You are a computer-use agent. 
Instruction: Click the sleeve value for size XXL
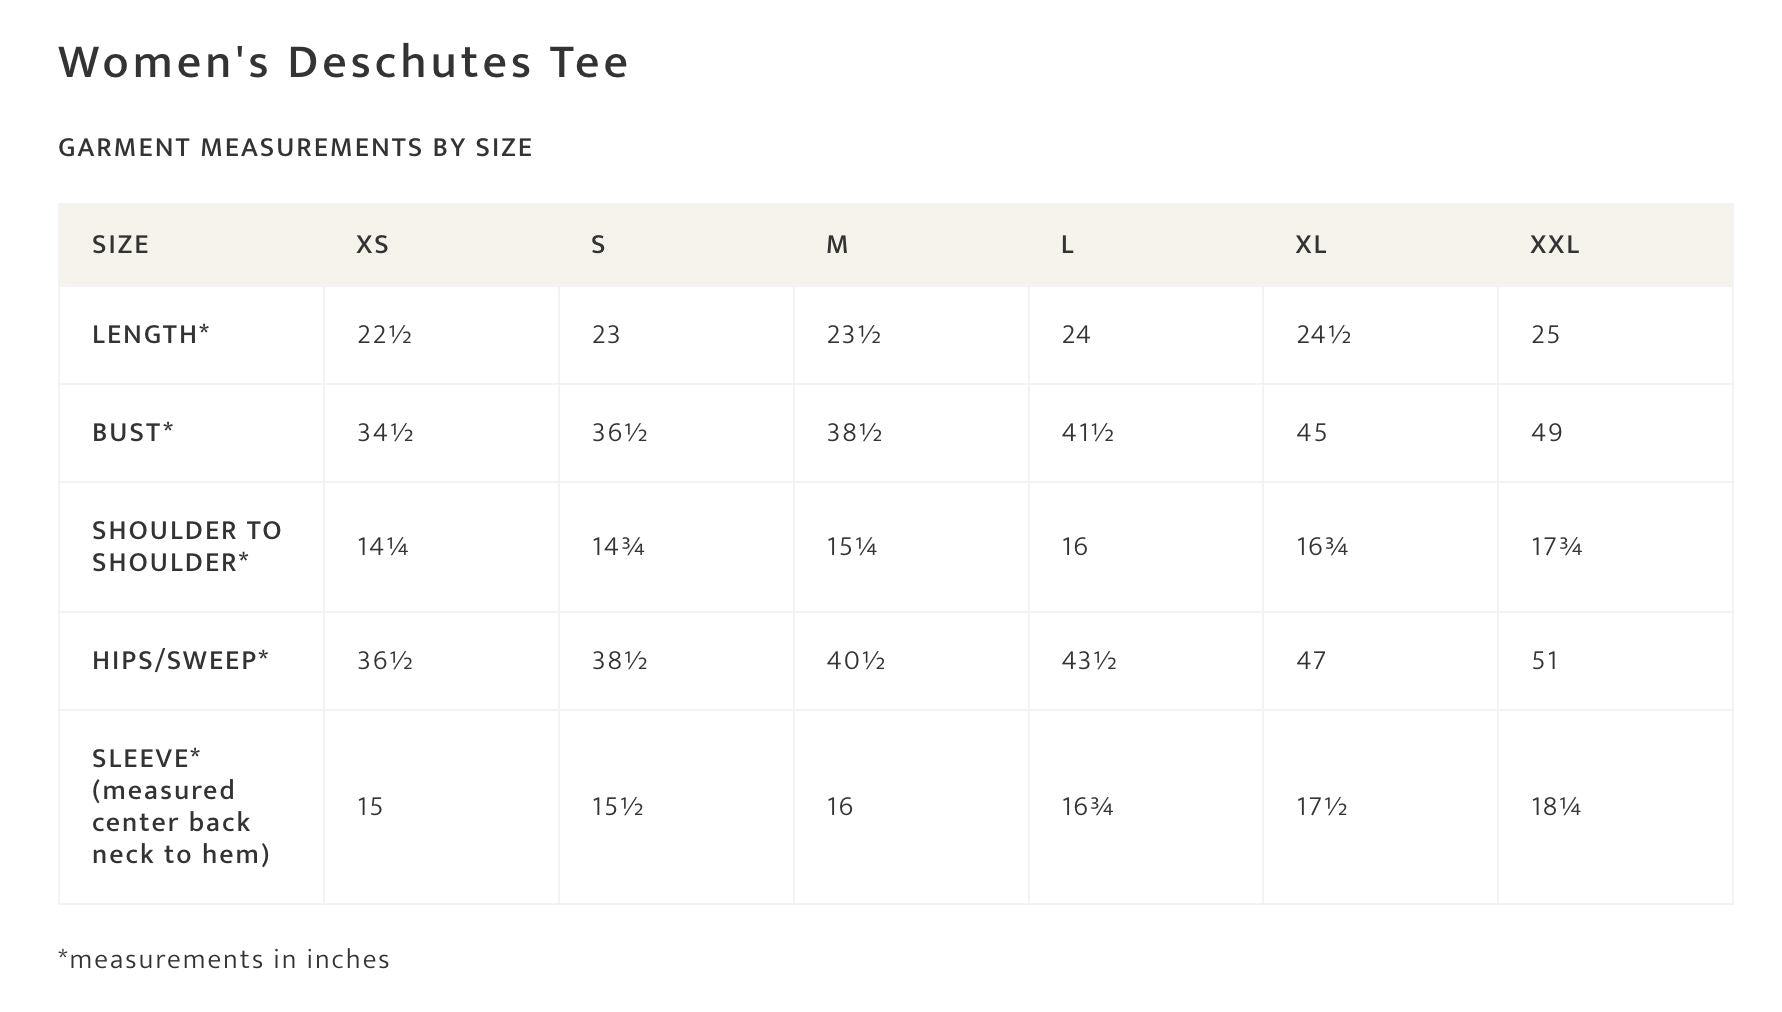[x=1555, y=807]
